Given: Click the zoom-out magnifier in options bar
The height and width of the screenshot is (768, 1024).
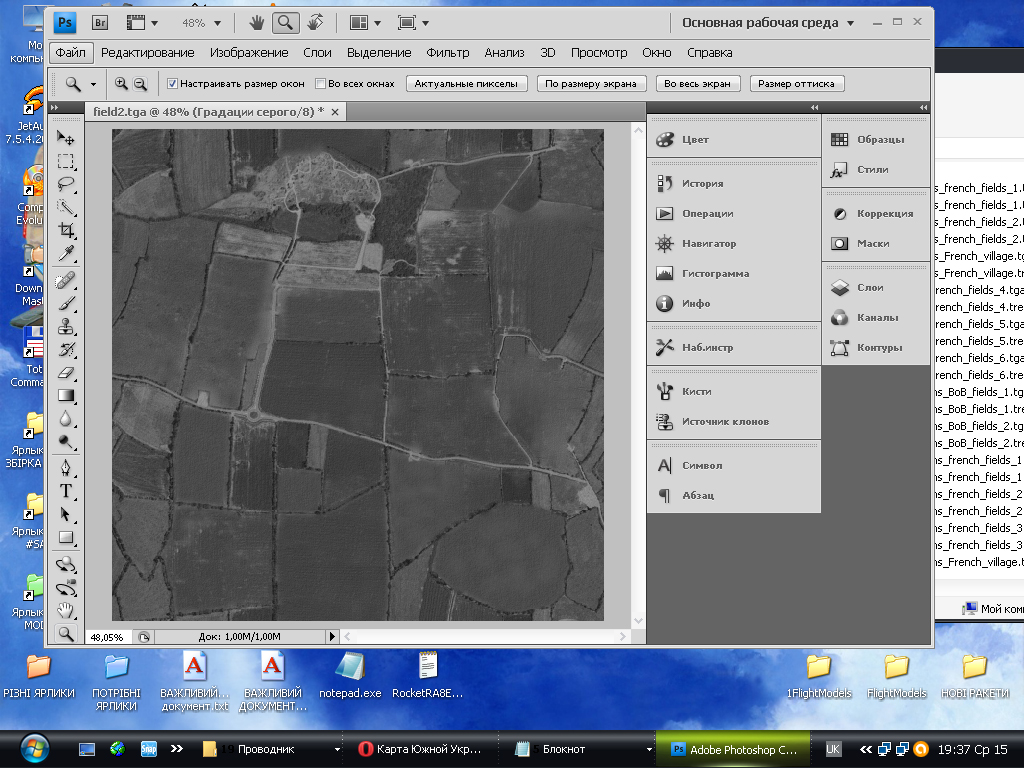Looking at the screenshot, I should click(141, 84).
